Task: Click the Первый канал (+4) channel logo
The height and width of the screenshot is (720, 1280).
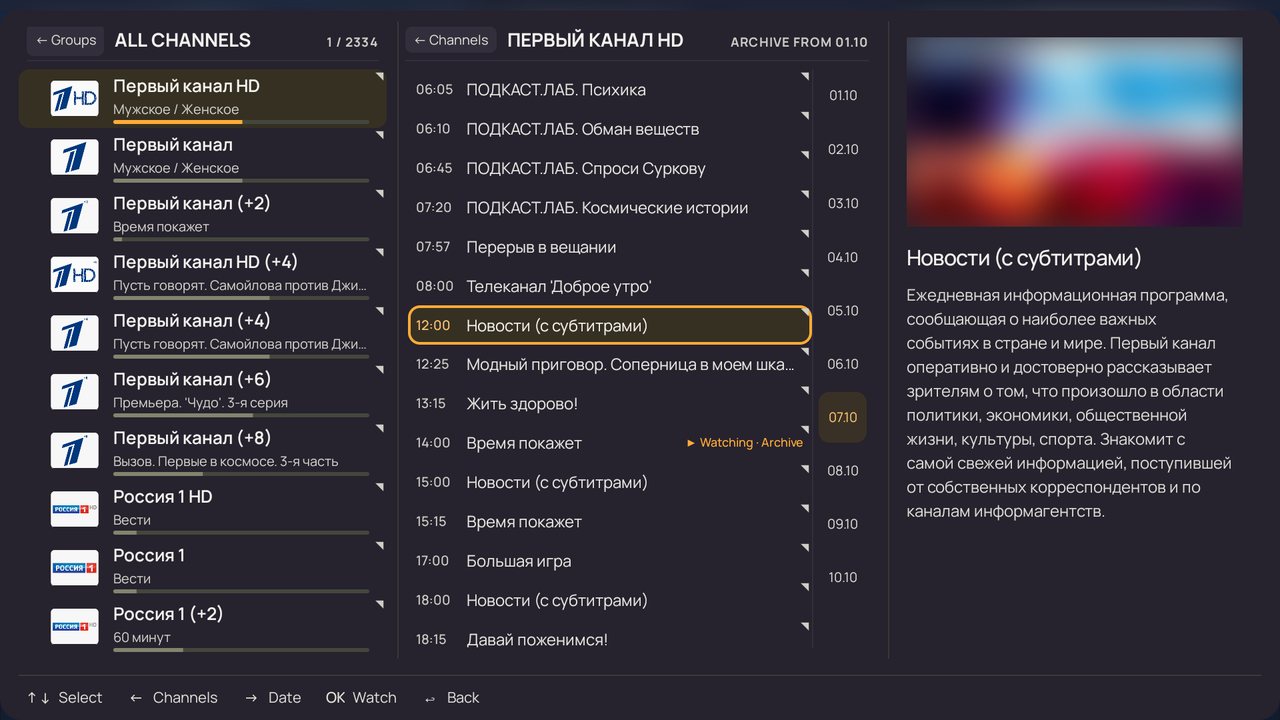Action: pos(75,333)
